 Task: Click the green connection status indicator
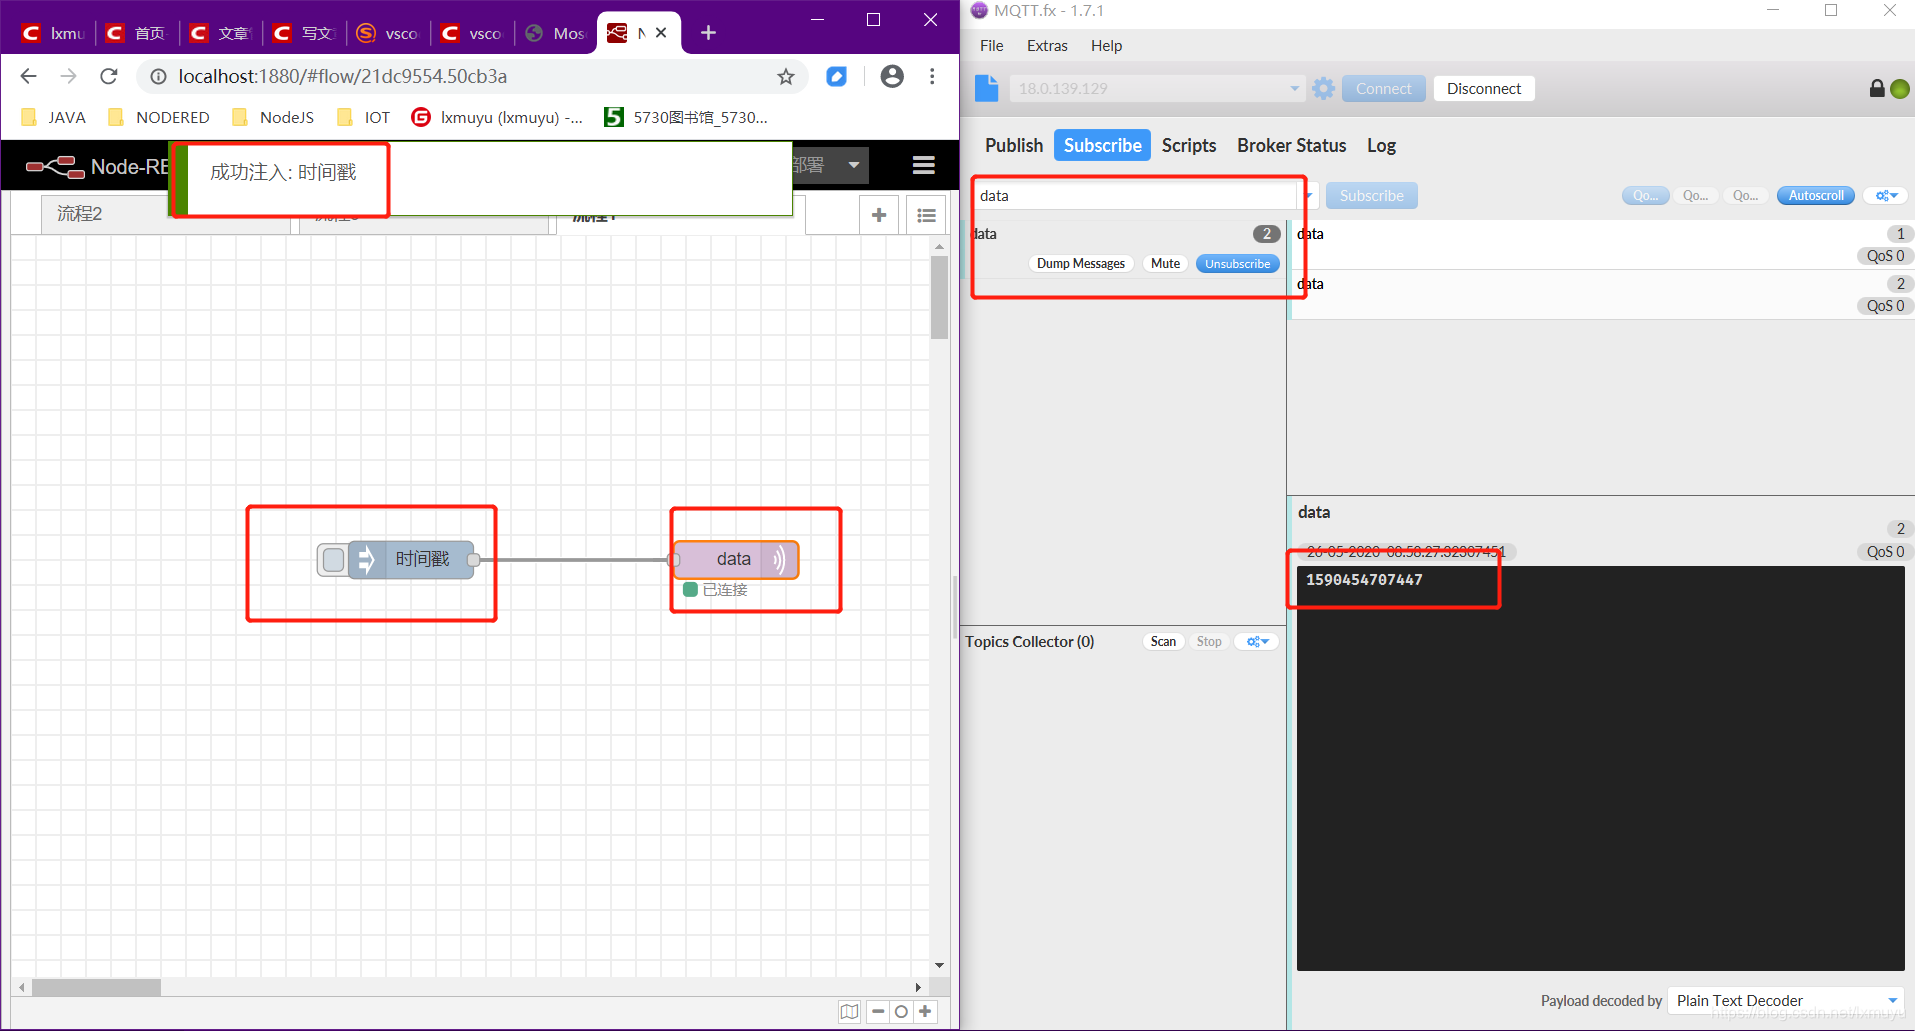[1899, 89]
